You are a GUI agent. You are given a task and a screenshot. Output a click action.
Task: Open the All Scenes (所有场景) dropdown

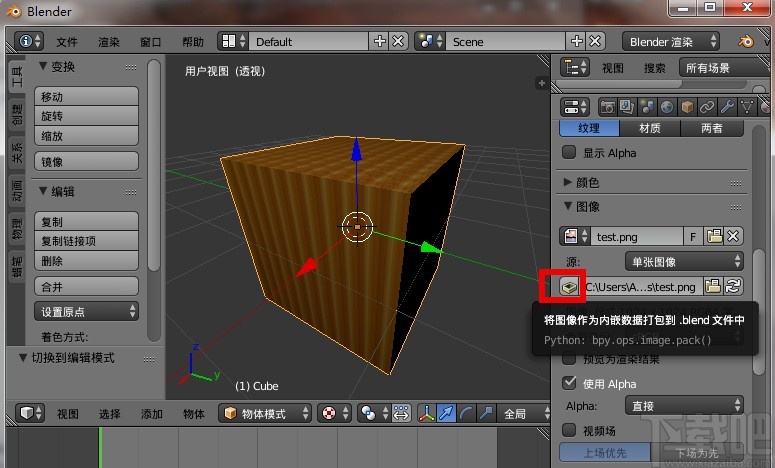pyautogui.click(x=724, y=67)
